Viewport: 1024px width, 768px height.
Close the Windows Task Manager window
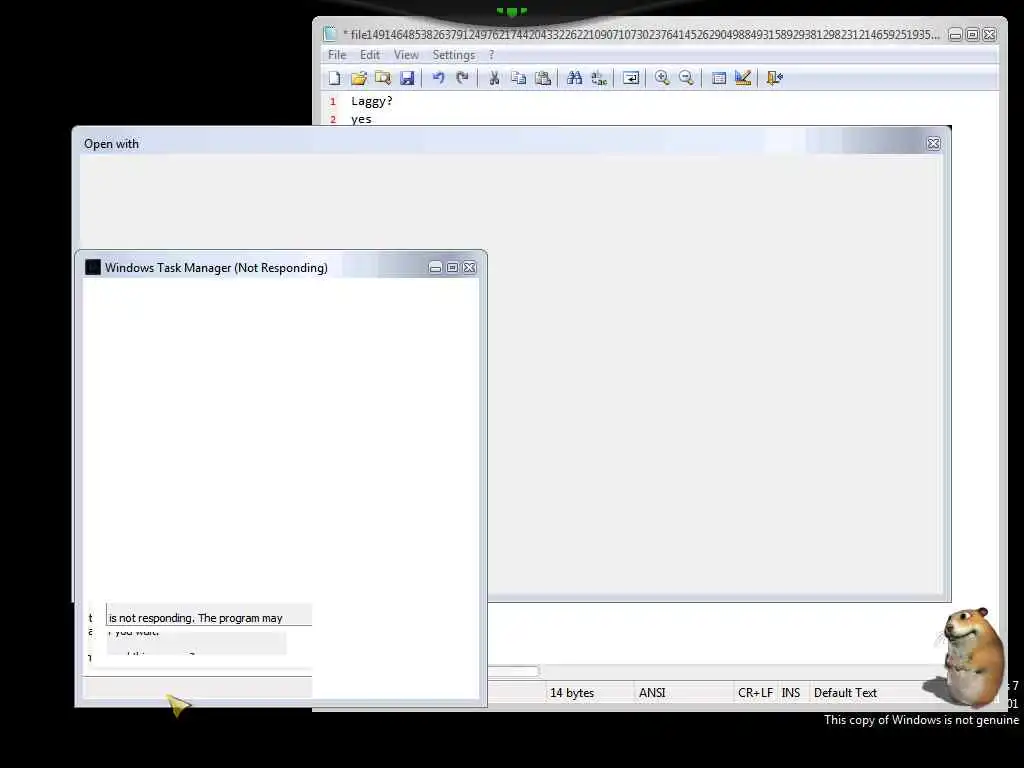(470, 267)
